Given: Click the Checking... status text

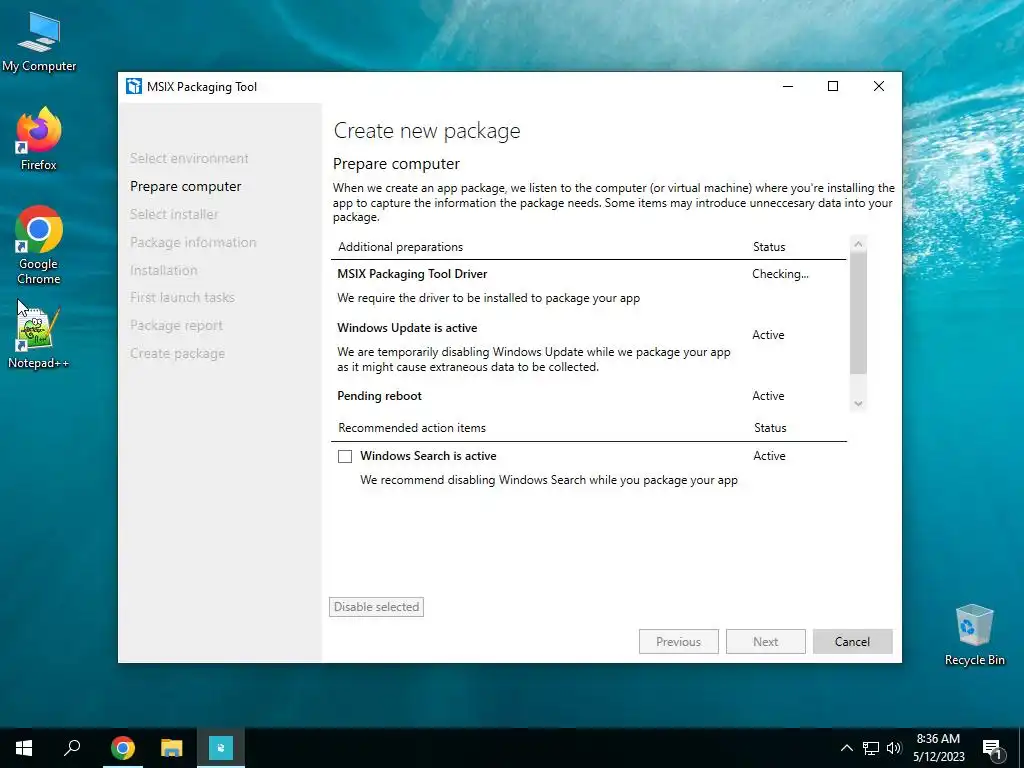Looking at the screenshot, I should click(x=780, y=274).
